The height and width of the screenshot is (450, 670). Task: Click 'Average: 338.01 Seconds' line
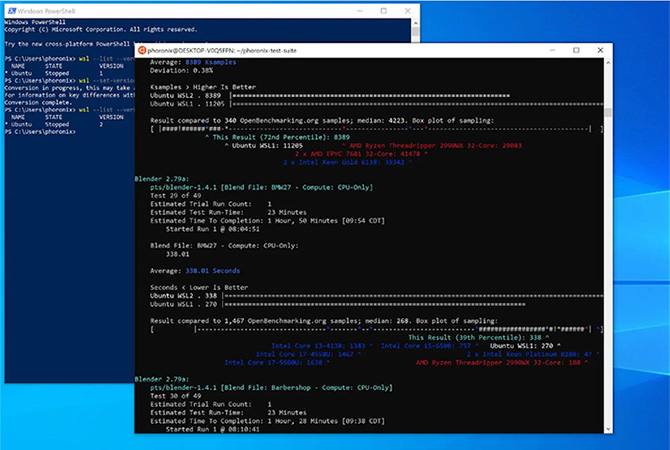pyautogui.click(x=195, y=271)
